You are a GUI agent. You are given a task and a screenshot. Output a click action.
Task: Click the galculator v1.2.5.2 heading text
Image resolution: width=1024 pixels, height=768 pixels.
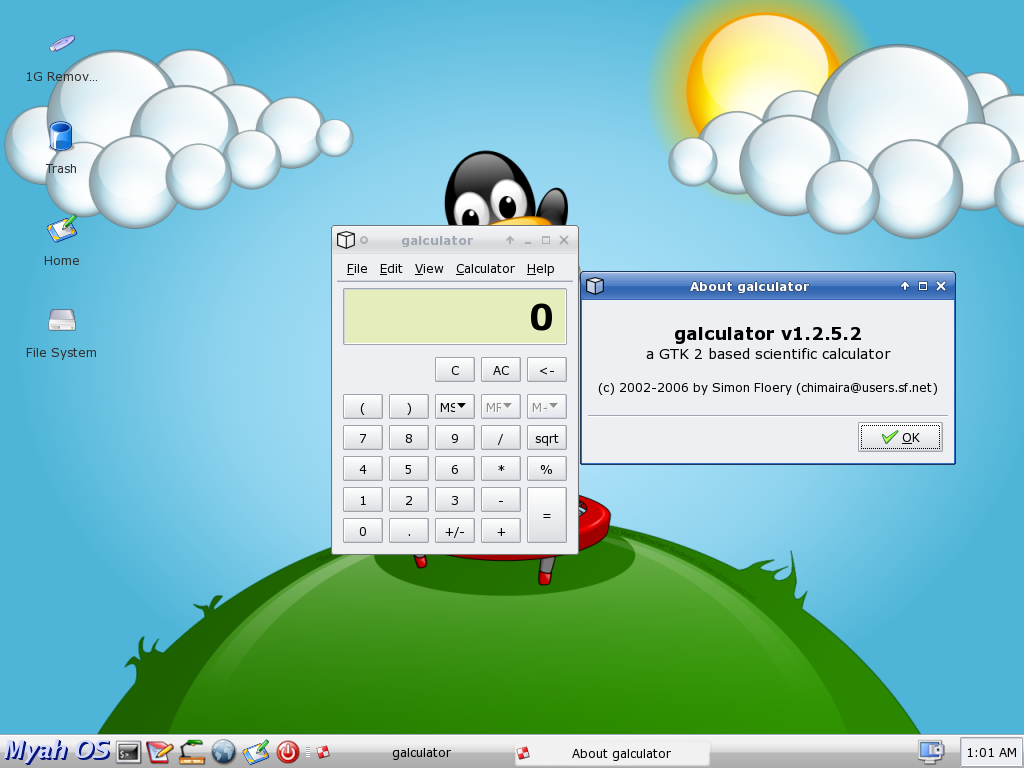tap(767, 334)
